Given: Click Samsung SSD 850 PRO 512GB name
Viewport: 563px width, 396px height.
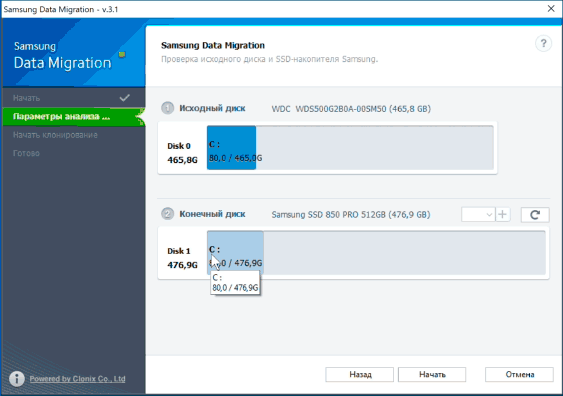Looking at the screenshot, I should pyautogui.click(x=351, y=215).
